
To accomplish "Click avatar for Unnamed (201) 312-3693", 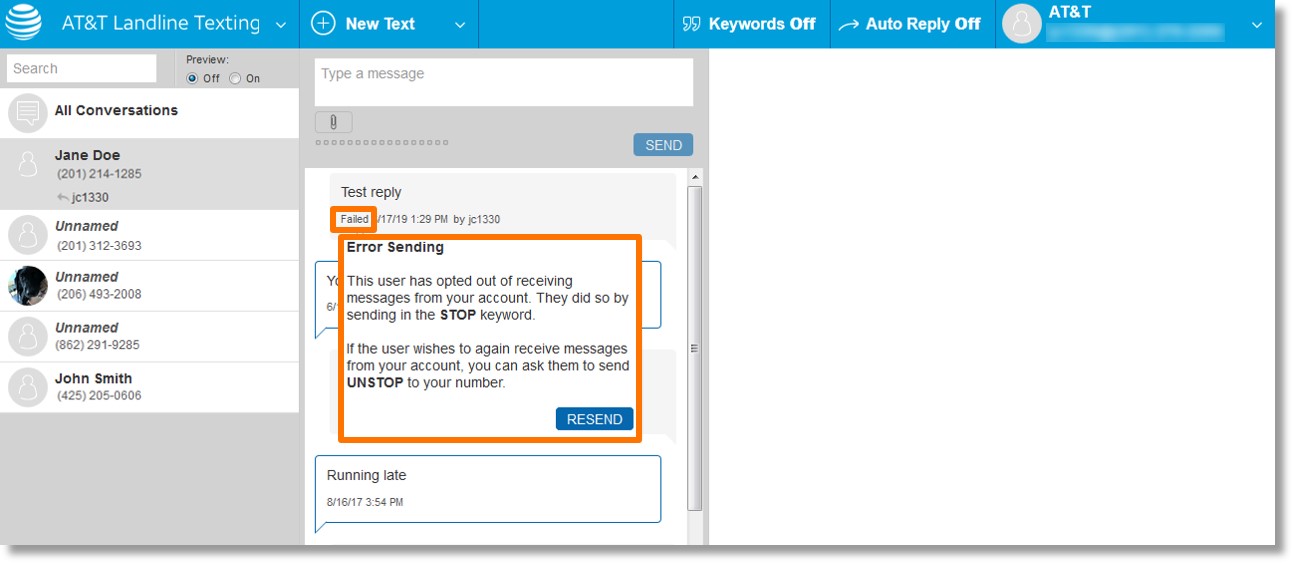I will click(x=28, y=235).
